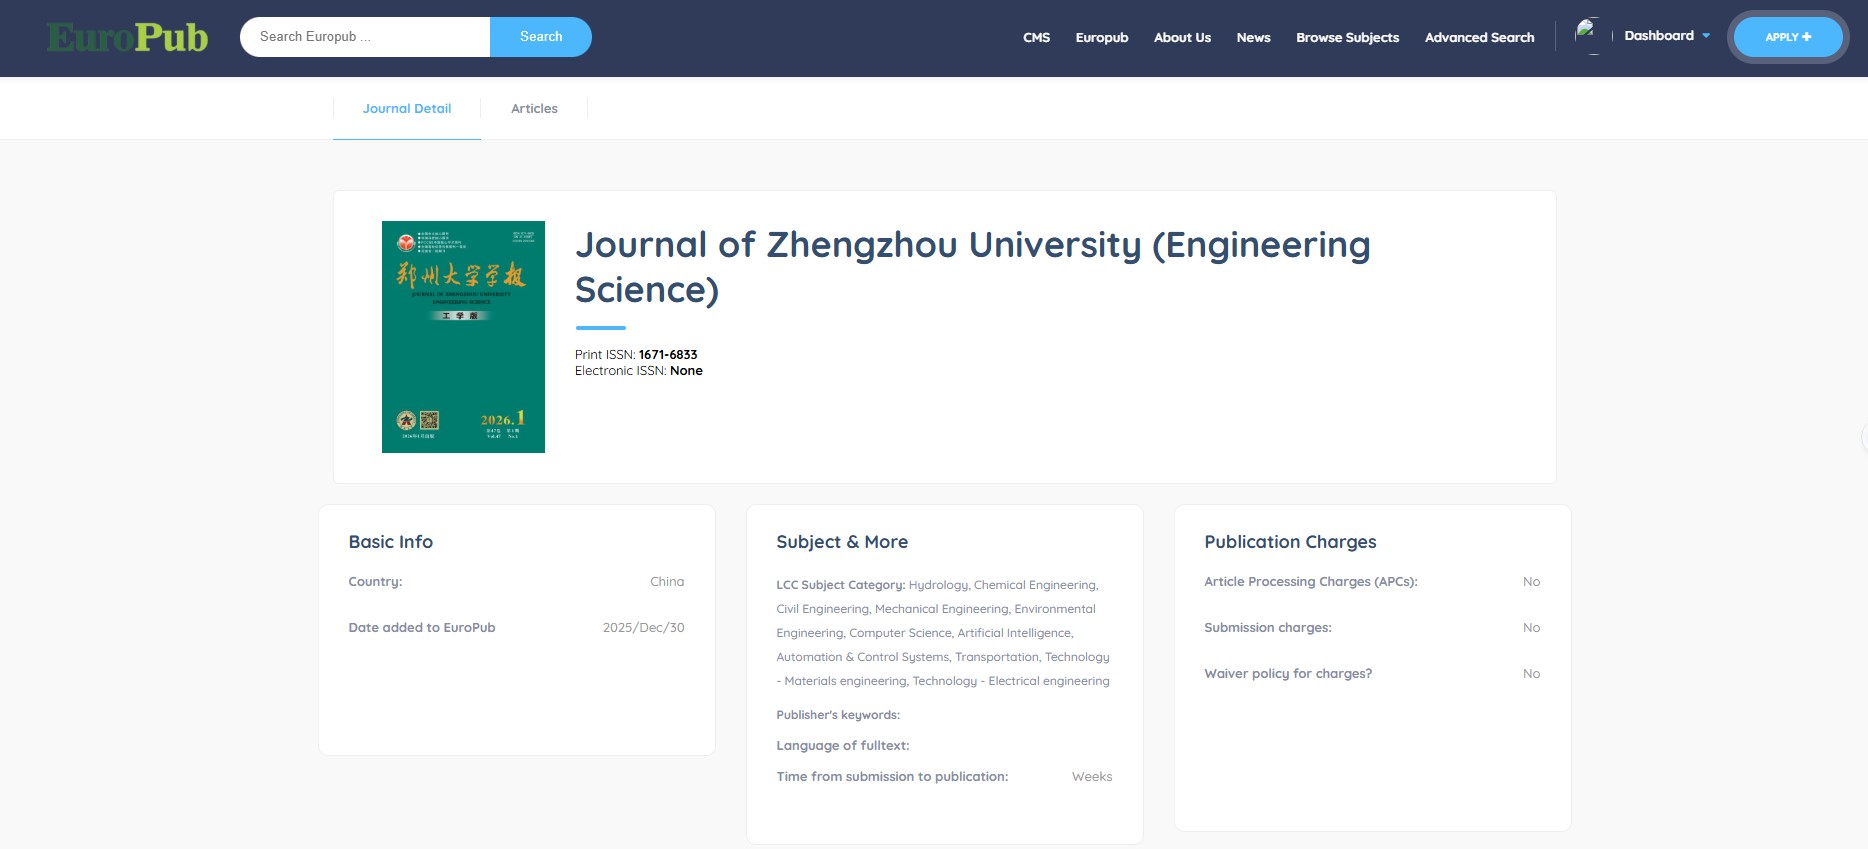This screenshot has width=1868, height=849.
Task: Select the Chemical Engineering subject link
Action: point(1035,585)
